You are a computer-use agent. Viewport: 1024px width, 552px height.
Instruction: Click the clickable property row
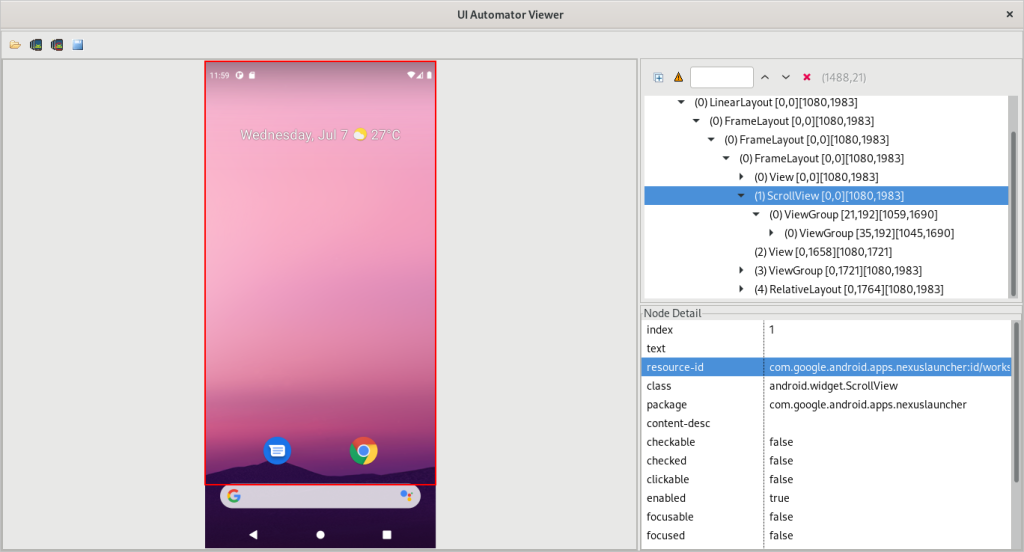coord(826,479)
